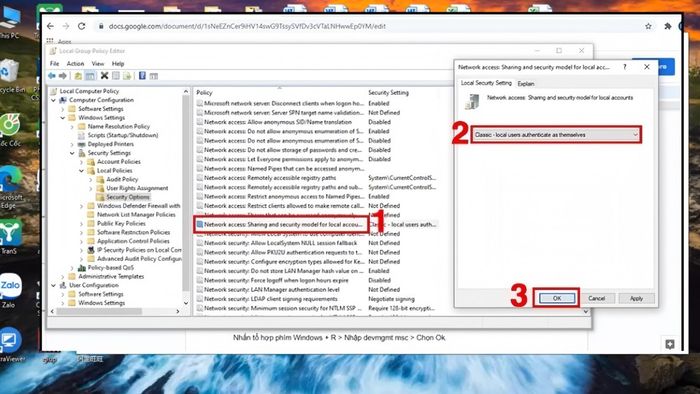The height and width of the screenshot is (394, 700).
Task: Open UltraViewer desktop icon
Action: pyautogui.click(x=11, y=344)
